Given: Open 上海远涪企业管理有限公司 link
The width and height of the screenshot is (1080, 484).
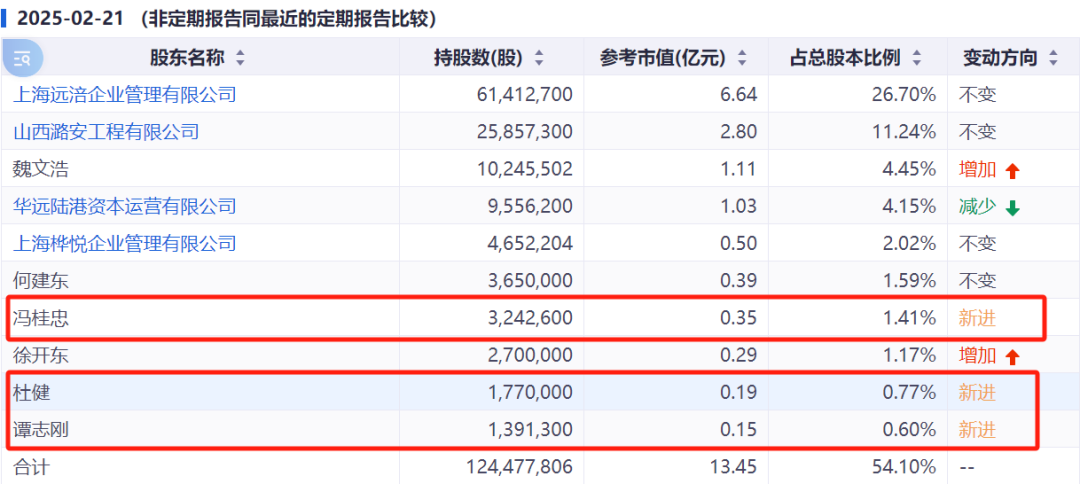Looking at the screenshot, I should tap(125, 94).
